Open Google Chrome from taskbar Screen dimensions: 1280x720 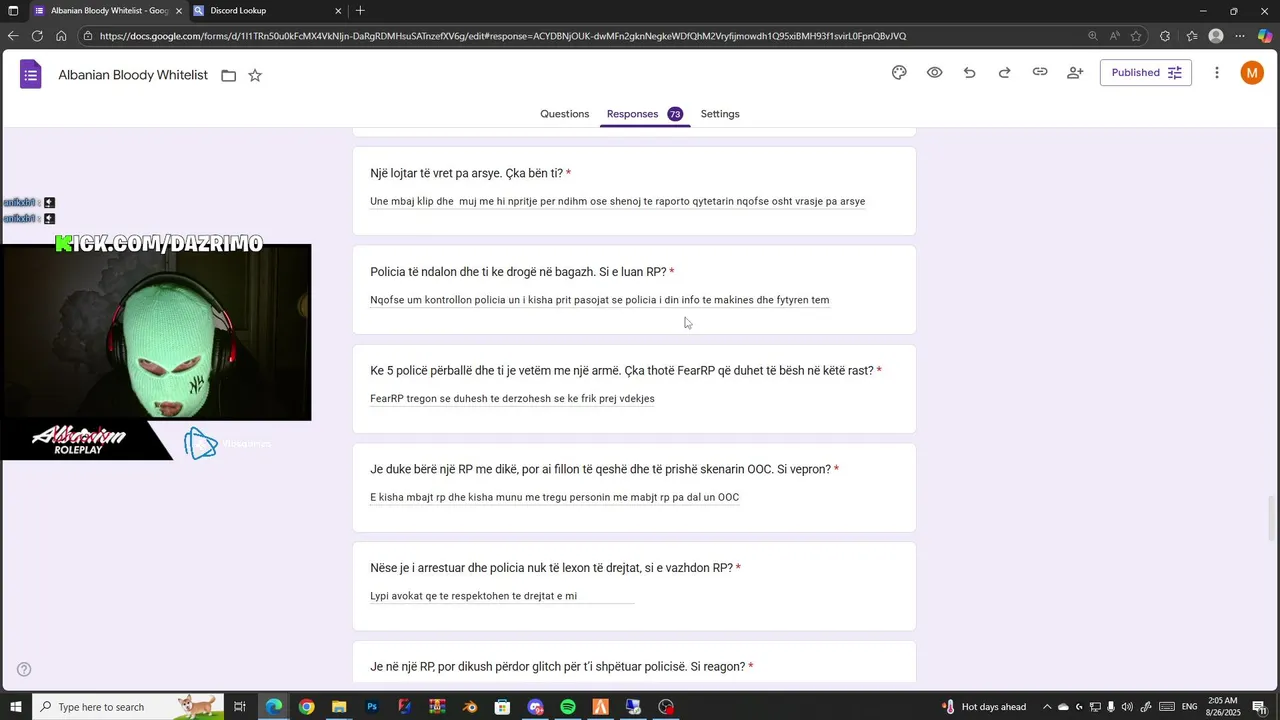tap(306, 707)
